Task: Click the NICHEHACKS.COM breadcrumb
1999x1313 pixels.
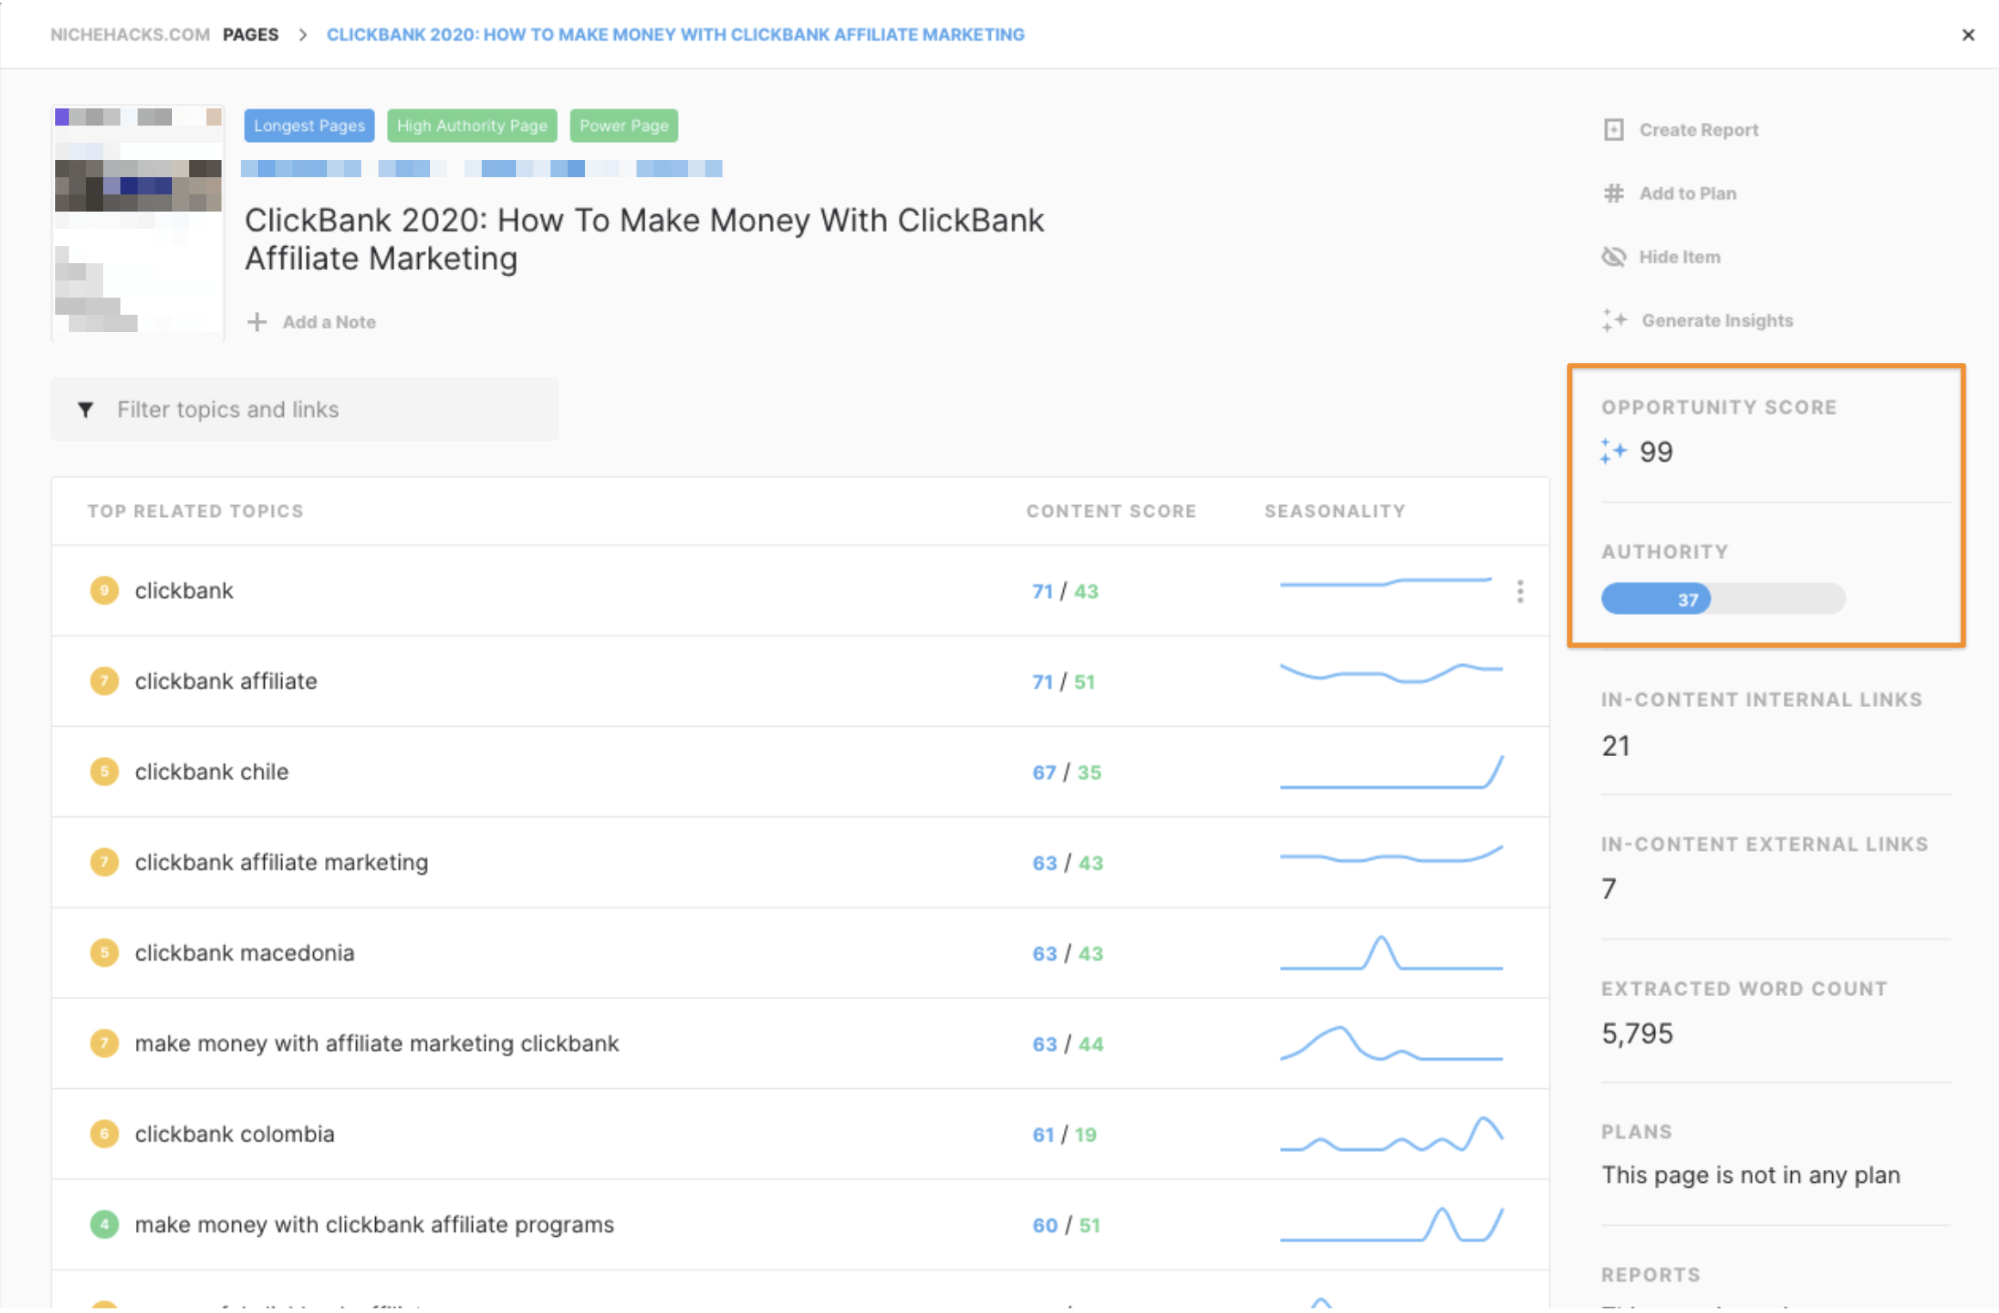Action: point(130,34)
